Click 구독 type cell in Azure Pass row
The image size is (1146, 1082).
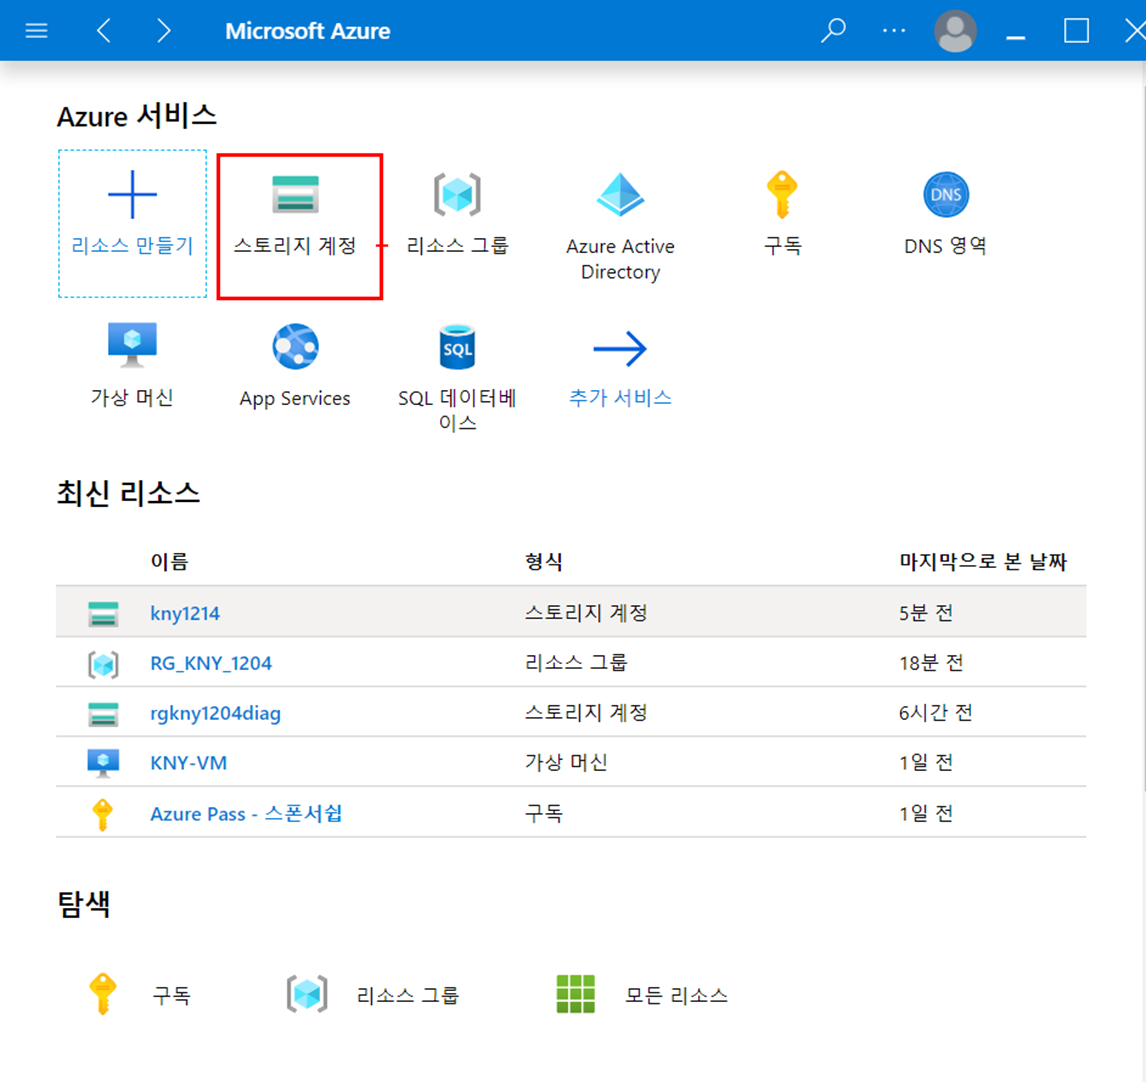pos(544,814)
